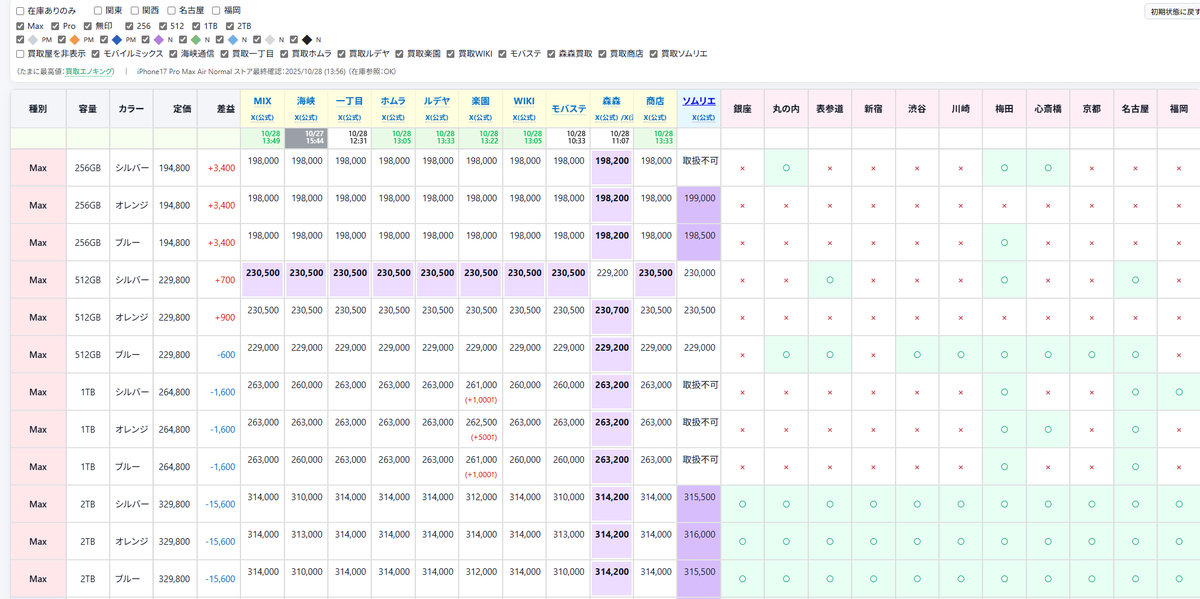Open the ホムラ shop header link
Image resolution: width=1200 pixels, height=599 pixels.
click(x=393, y=101)
